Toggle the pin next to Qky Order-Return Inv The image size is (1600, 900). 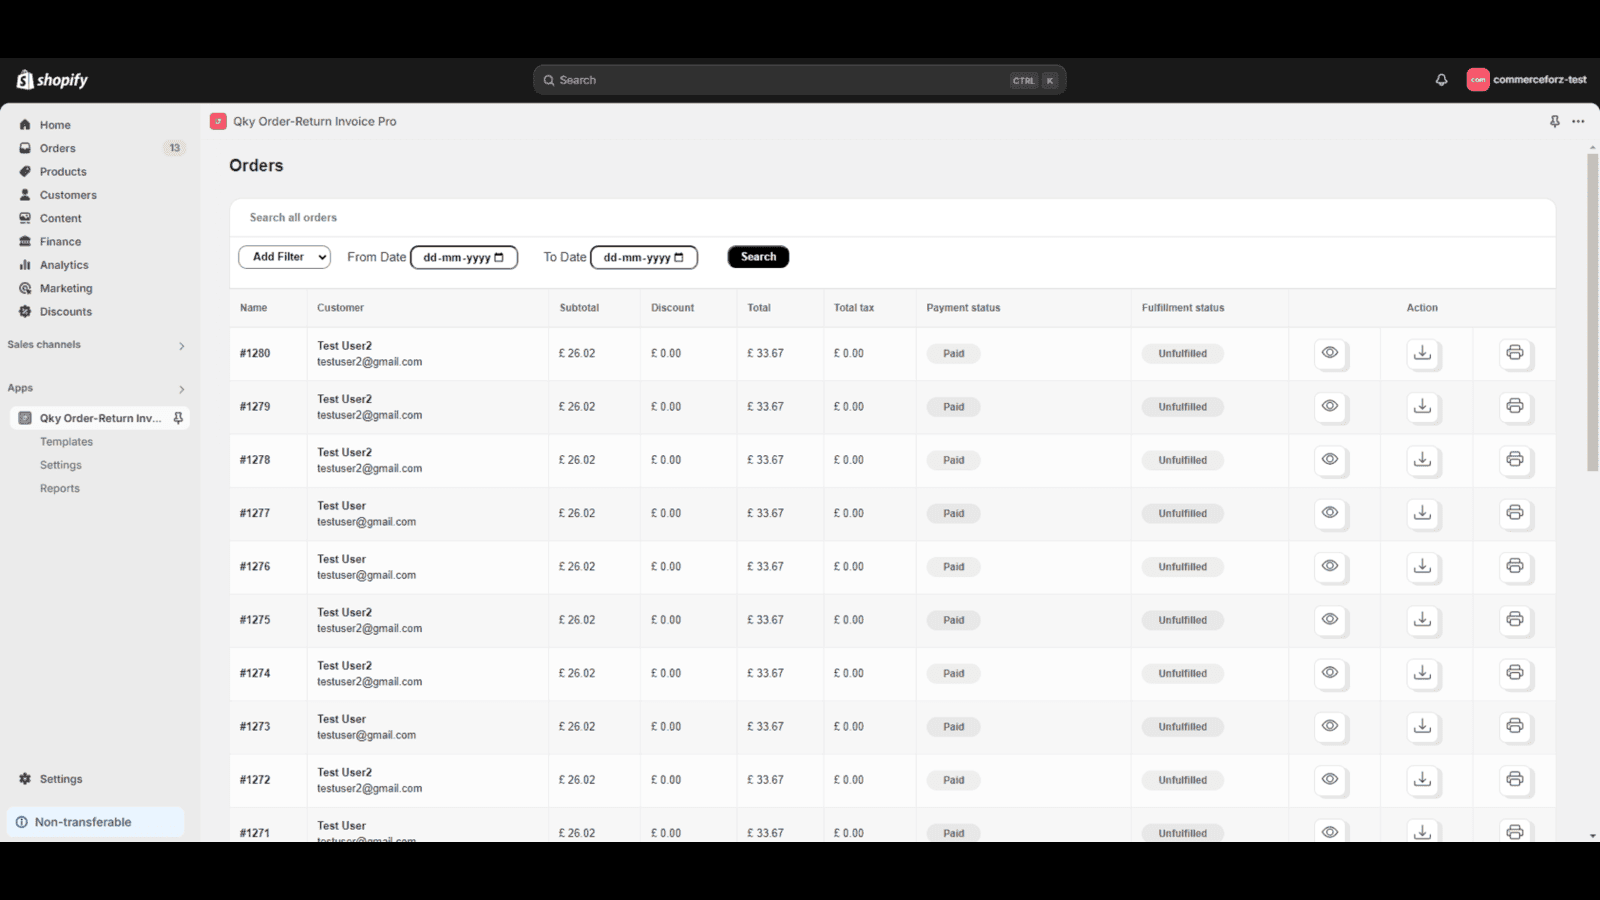point(177,418)
